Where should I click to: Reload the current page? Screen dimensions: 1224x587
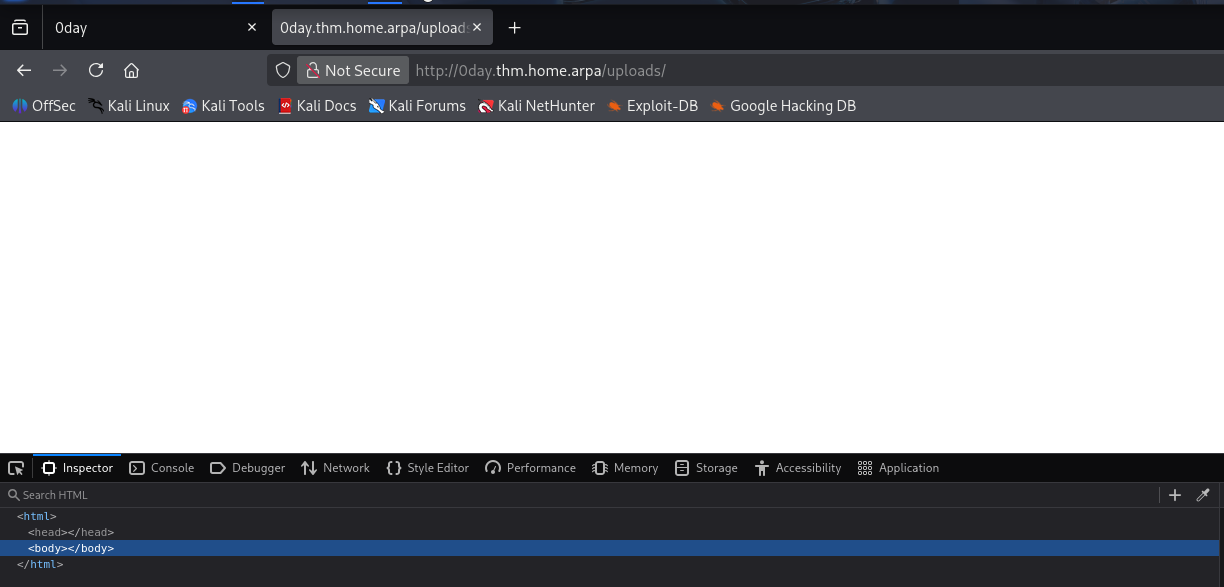96,70
